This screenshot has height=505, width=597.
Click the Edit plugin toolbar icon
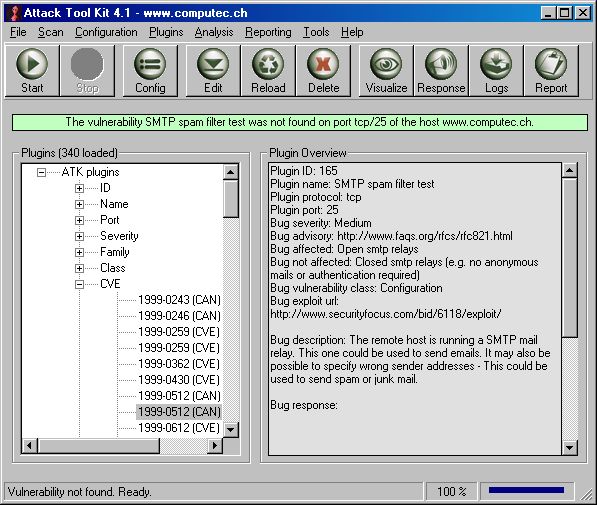tap(213, 70)
